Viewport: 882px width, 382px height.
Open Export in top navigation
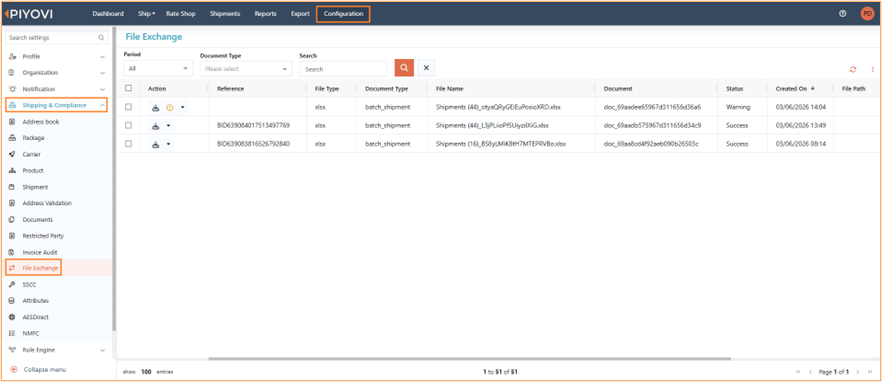pos(300,14)
